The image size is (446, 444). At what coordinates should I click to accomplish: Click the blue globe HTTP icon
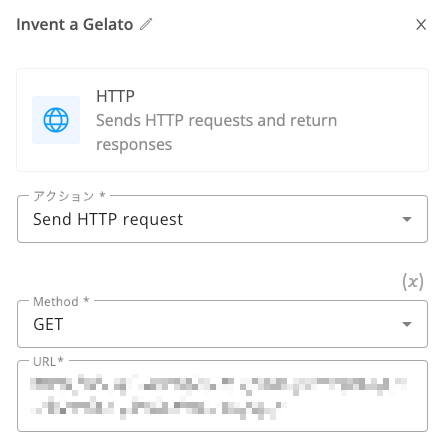pyautogui.click(x=56, y=120)
